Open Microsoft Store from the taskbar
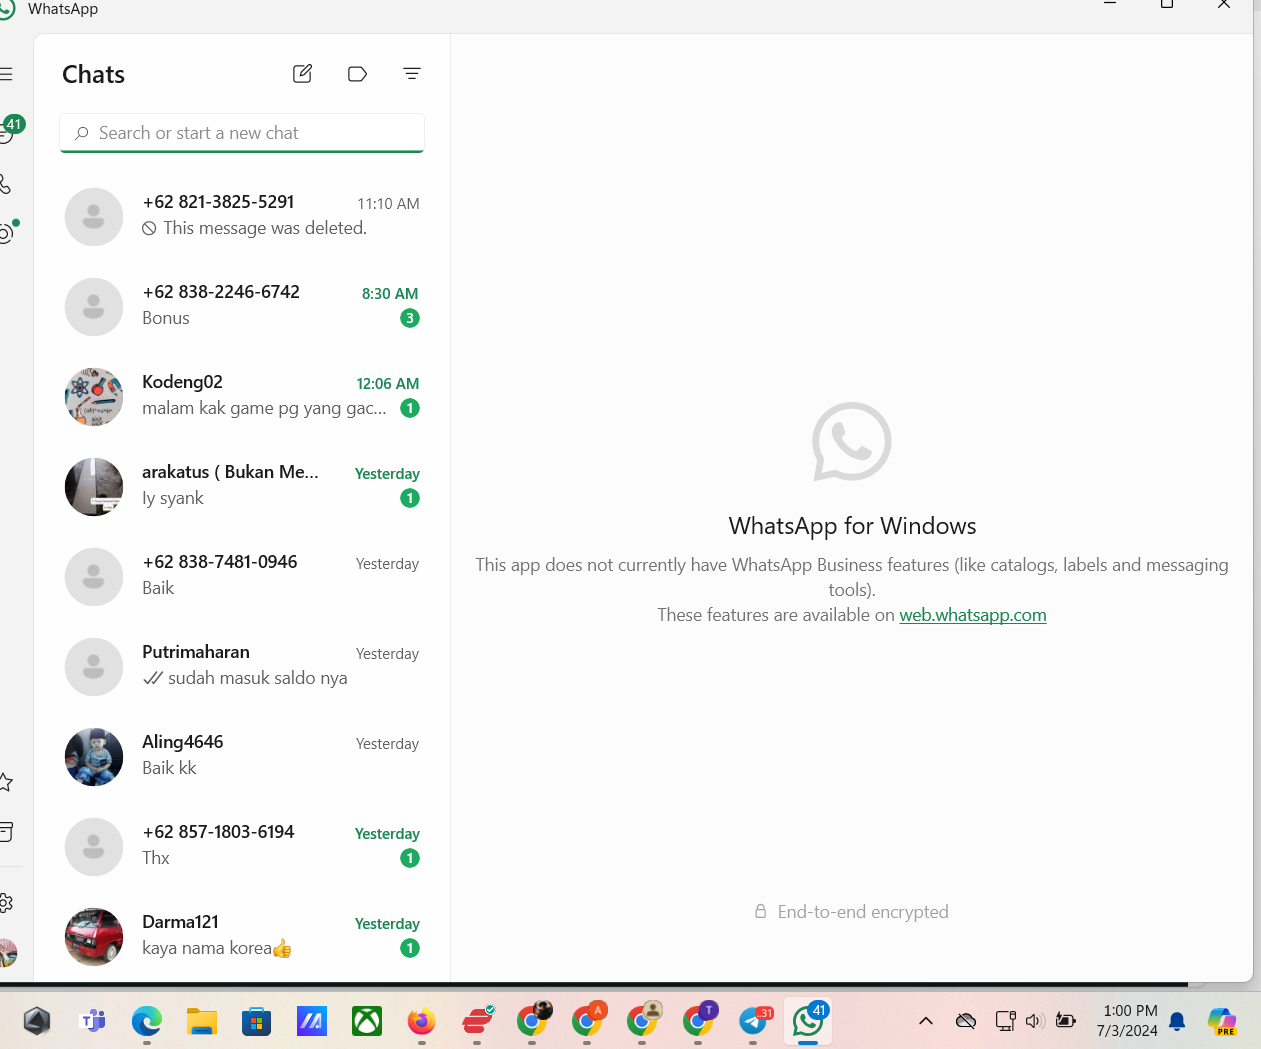 click(257, 1021)
